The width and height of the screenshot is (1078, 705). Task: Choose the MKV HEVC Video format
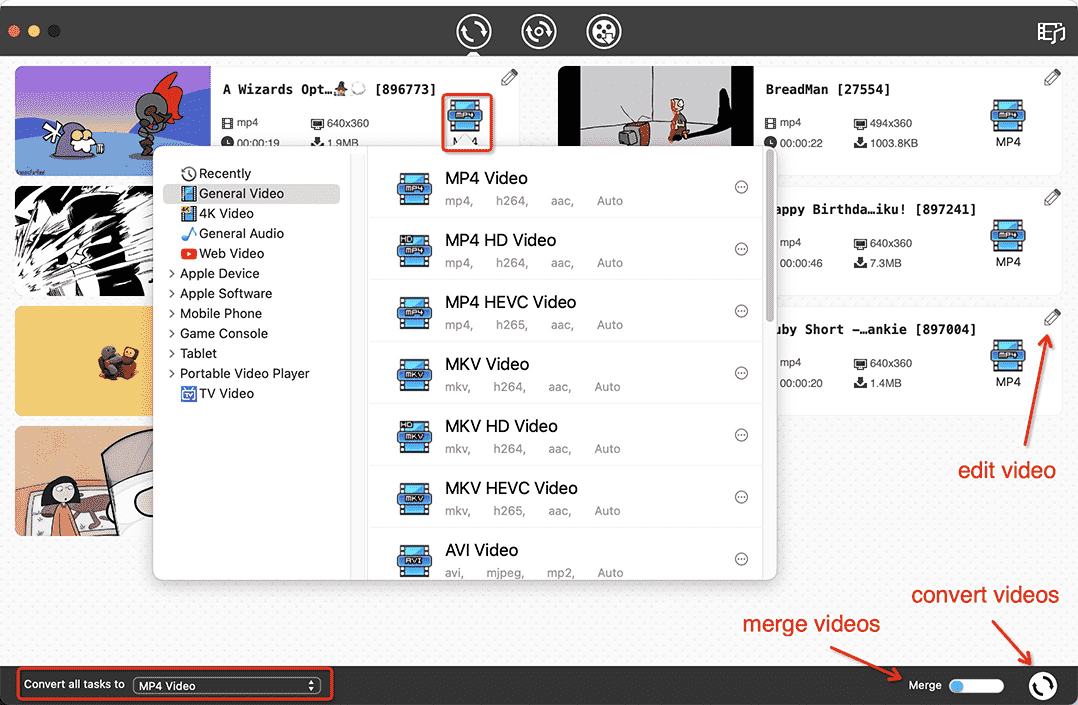coord(565,497)
